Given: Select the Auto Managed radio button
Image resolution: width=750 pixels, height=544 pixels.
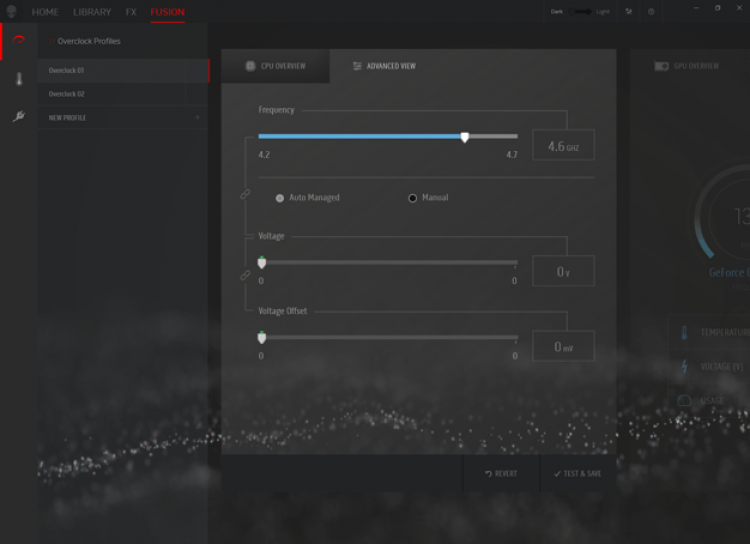Looking at the screenshot, I should tap(280, 198).
